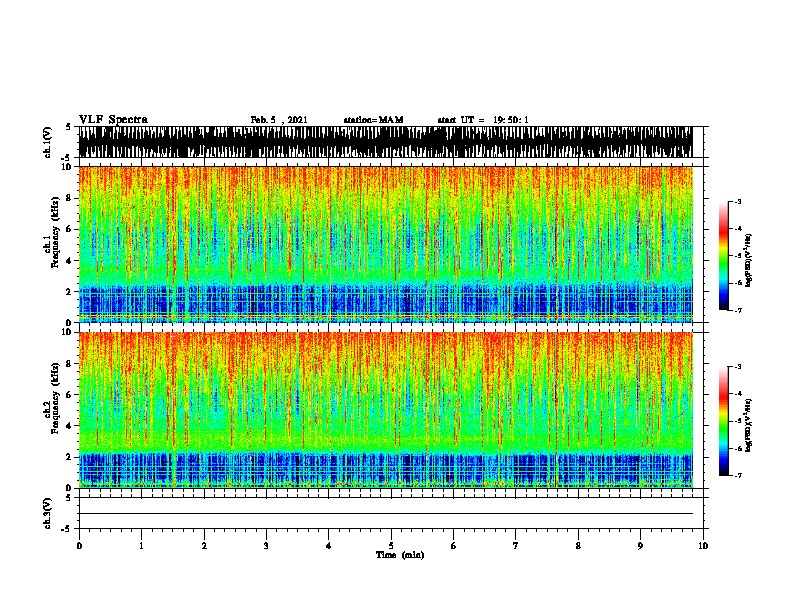
Task: Click the '6' kHz tick on ch.1 spectrogram
Action: pyautogui.click(x=70, y=229)
